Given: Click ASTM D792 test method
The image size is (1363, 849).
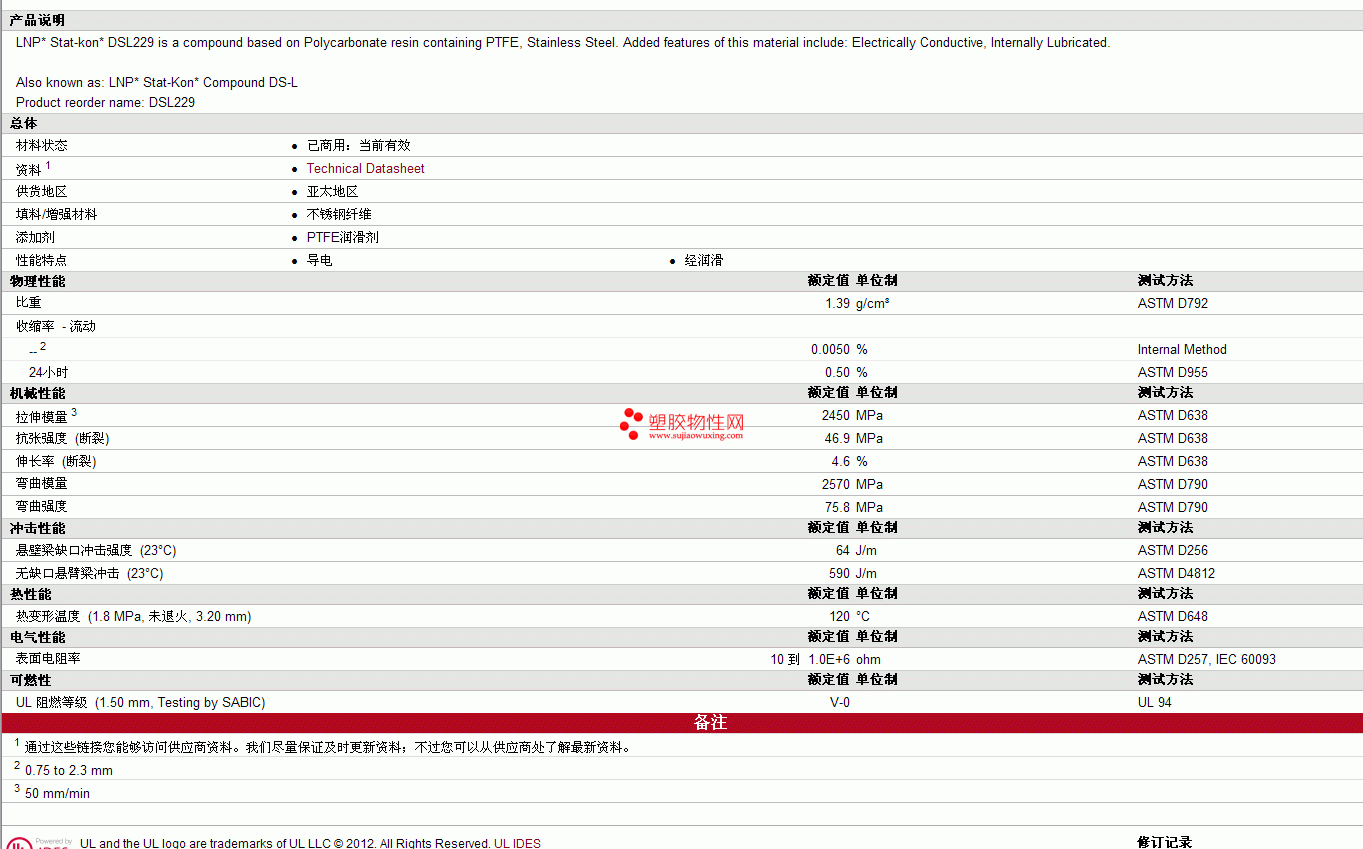Looking at the screenshot, I should click(x=1173, y=304).
